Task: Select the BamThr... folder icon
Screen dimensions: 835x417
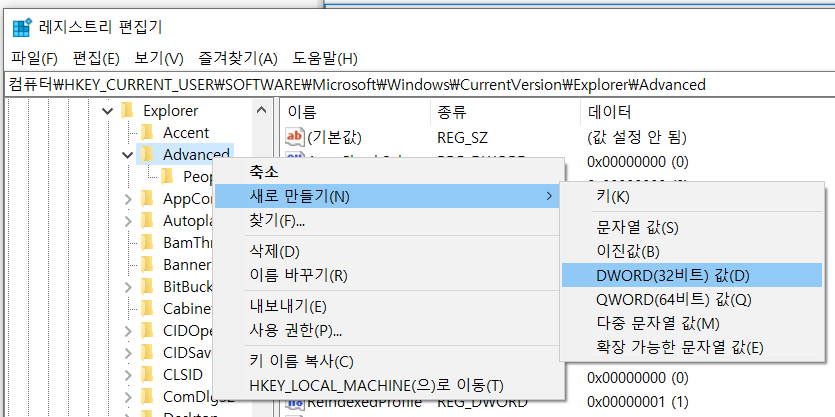Action: 148,242
